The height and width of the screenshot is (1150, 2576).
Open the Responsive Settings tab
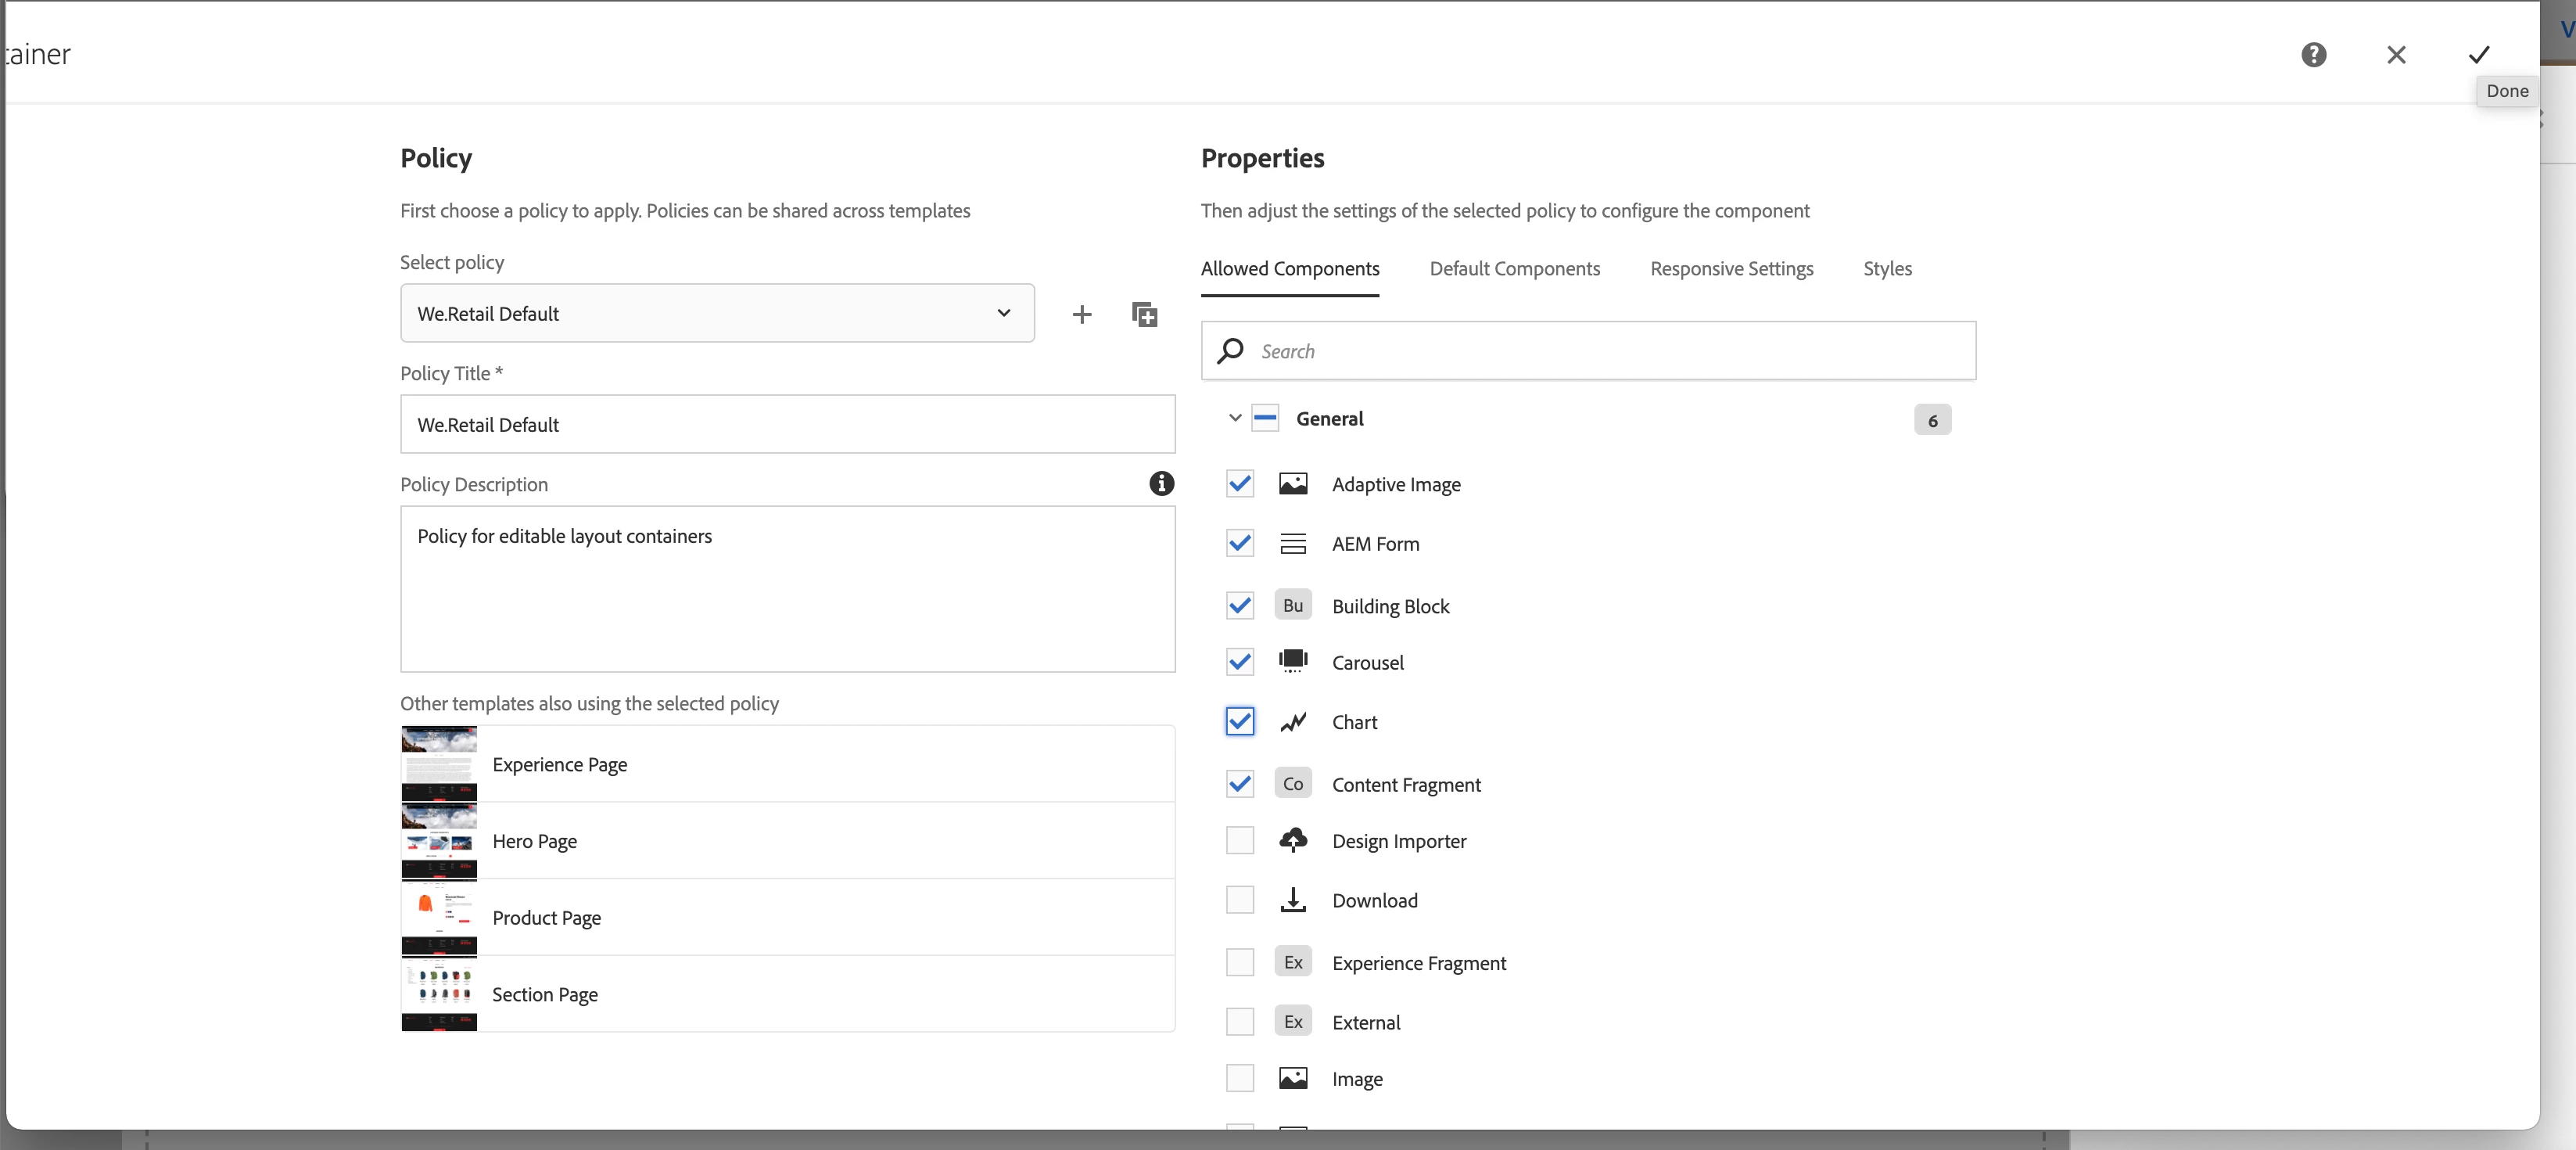(x=1731, y=269)
